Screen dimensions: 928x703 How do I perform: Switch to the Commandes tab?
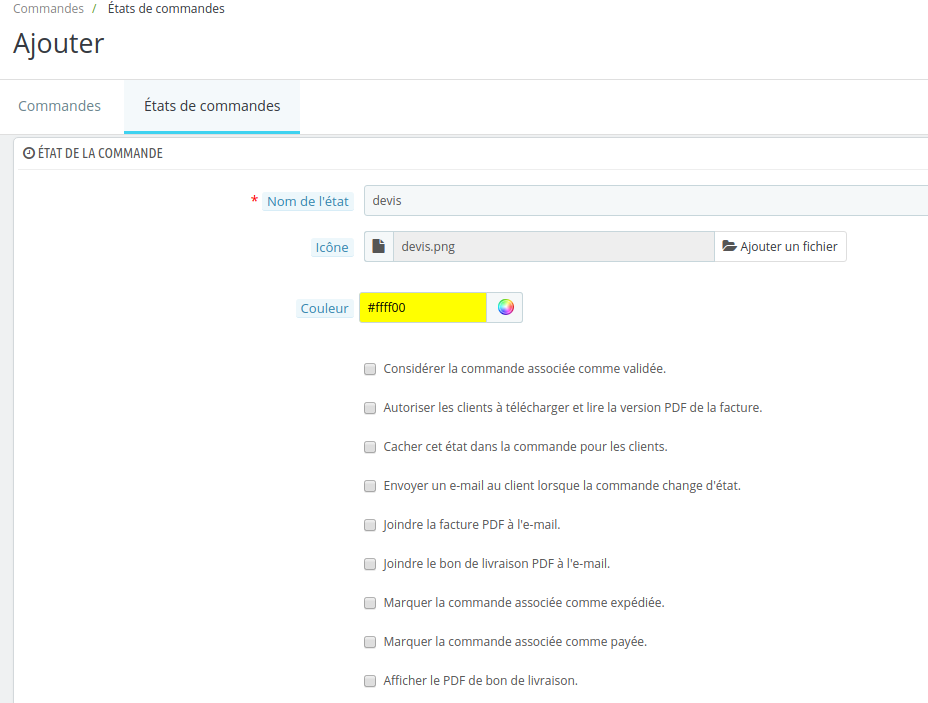pos(59,106)
